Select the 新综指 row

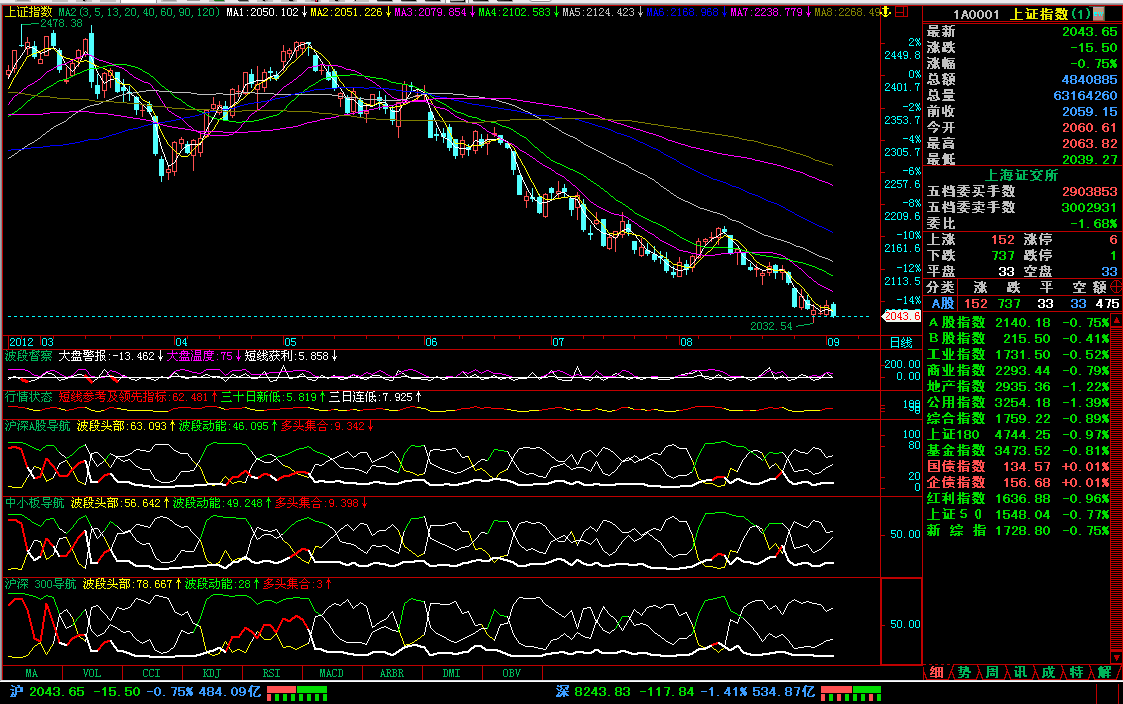pyautogui.click(x=1018, y=530)
